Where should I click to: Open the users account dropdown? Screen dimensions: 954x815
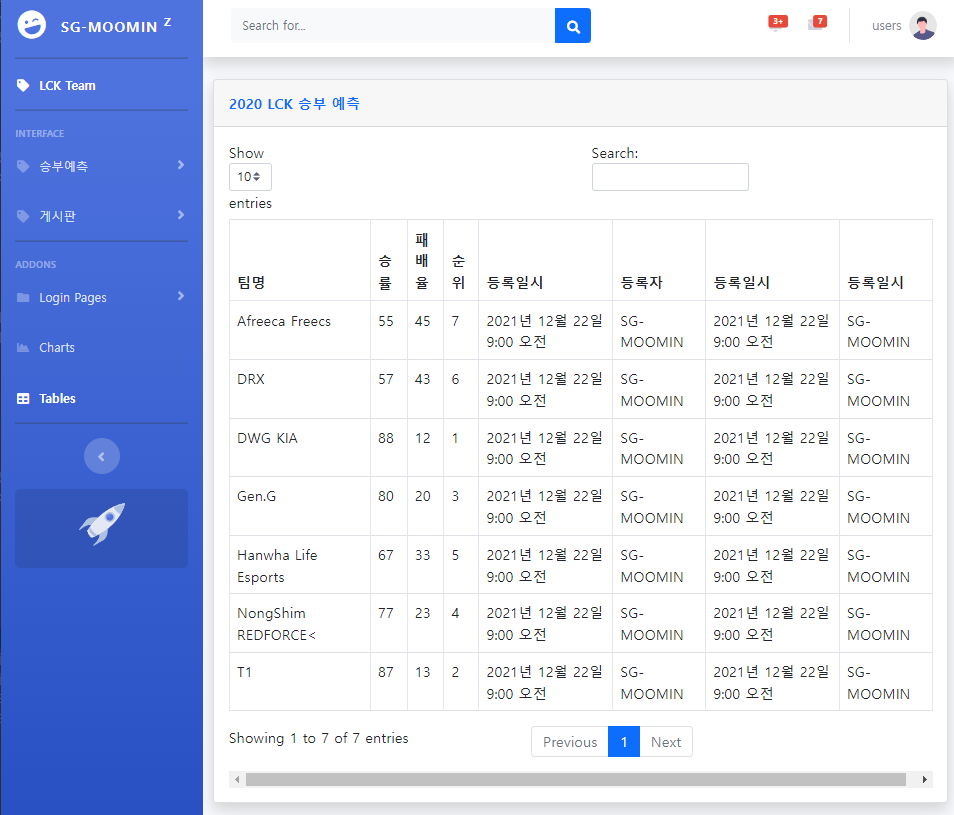click(904, 26)
